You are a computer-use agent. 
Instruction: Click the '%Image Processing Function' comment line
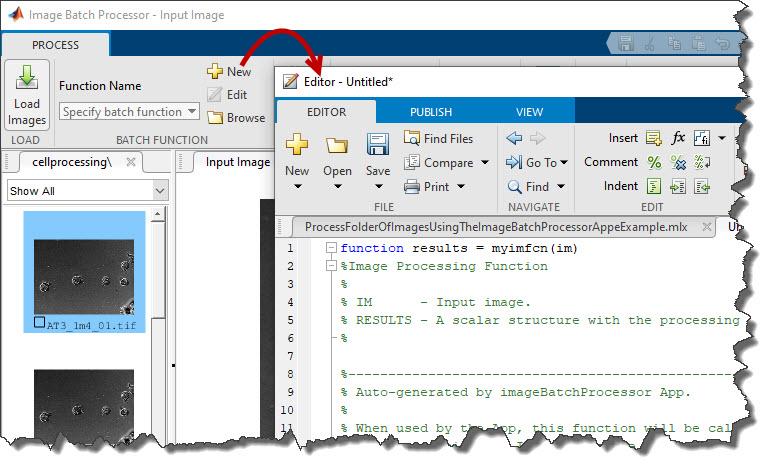point(444,266)
